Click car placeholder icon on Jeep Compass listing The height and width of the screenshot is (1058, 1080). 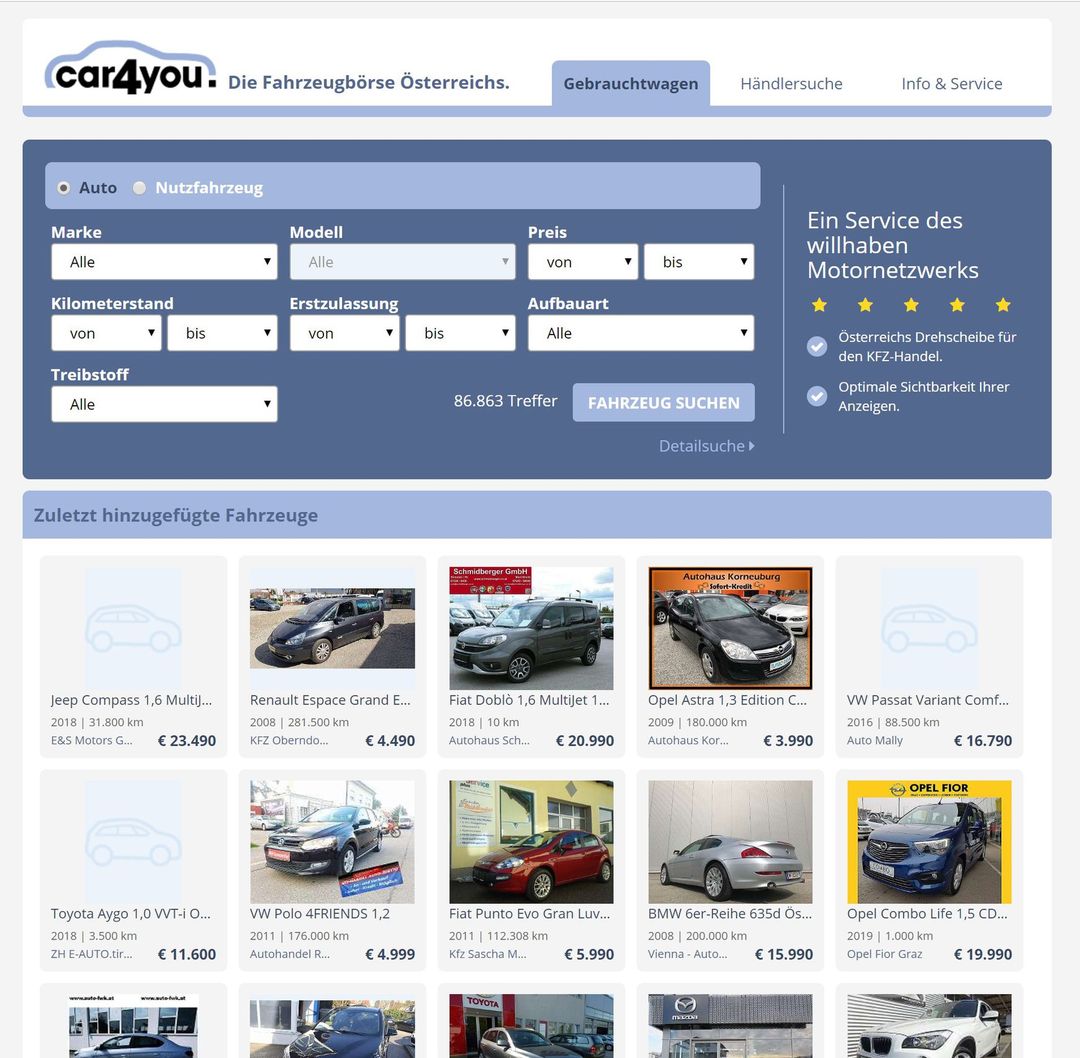(x=133, y=625)
